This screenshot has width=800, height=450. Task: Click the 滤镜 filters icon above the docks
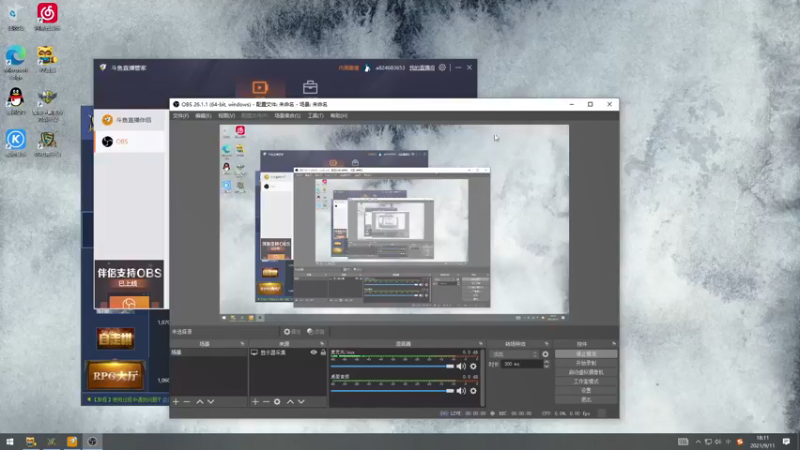click(x=316, y=332)
